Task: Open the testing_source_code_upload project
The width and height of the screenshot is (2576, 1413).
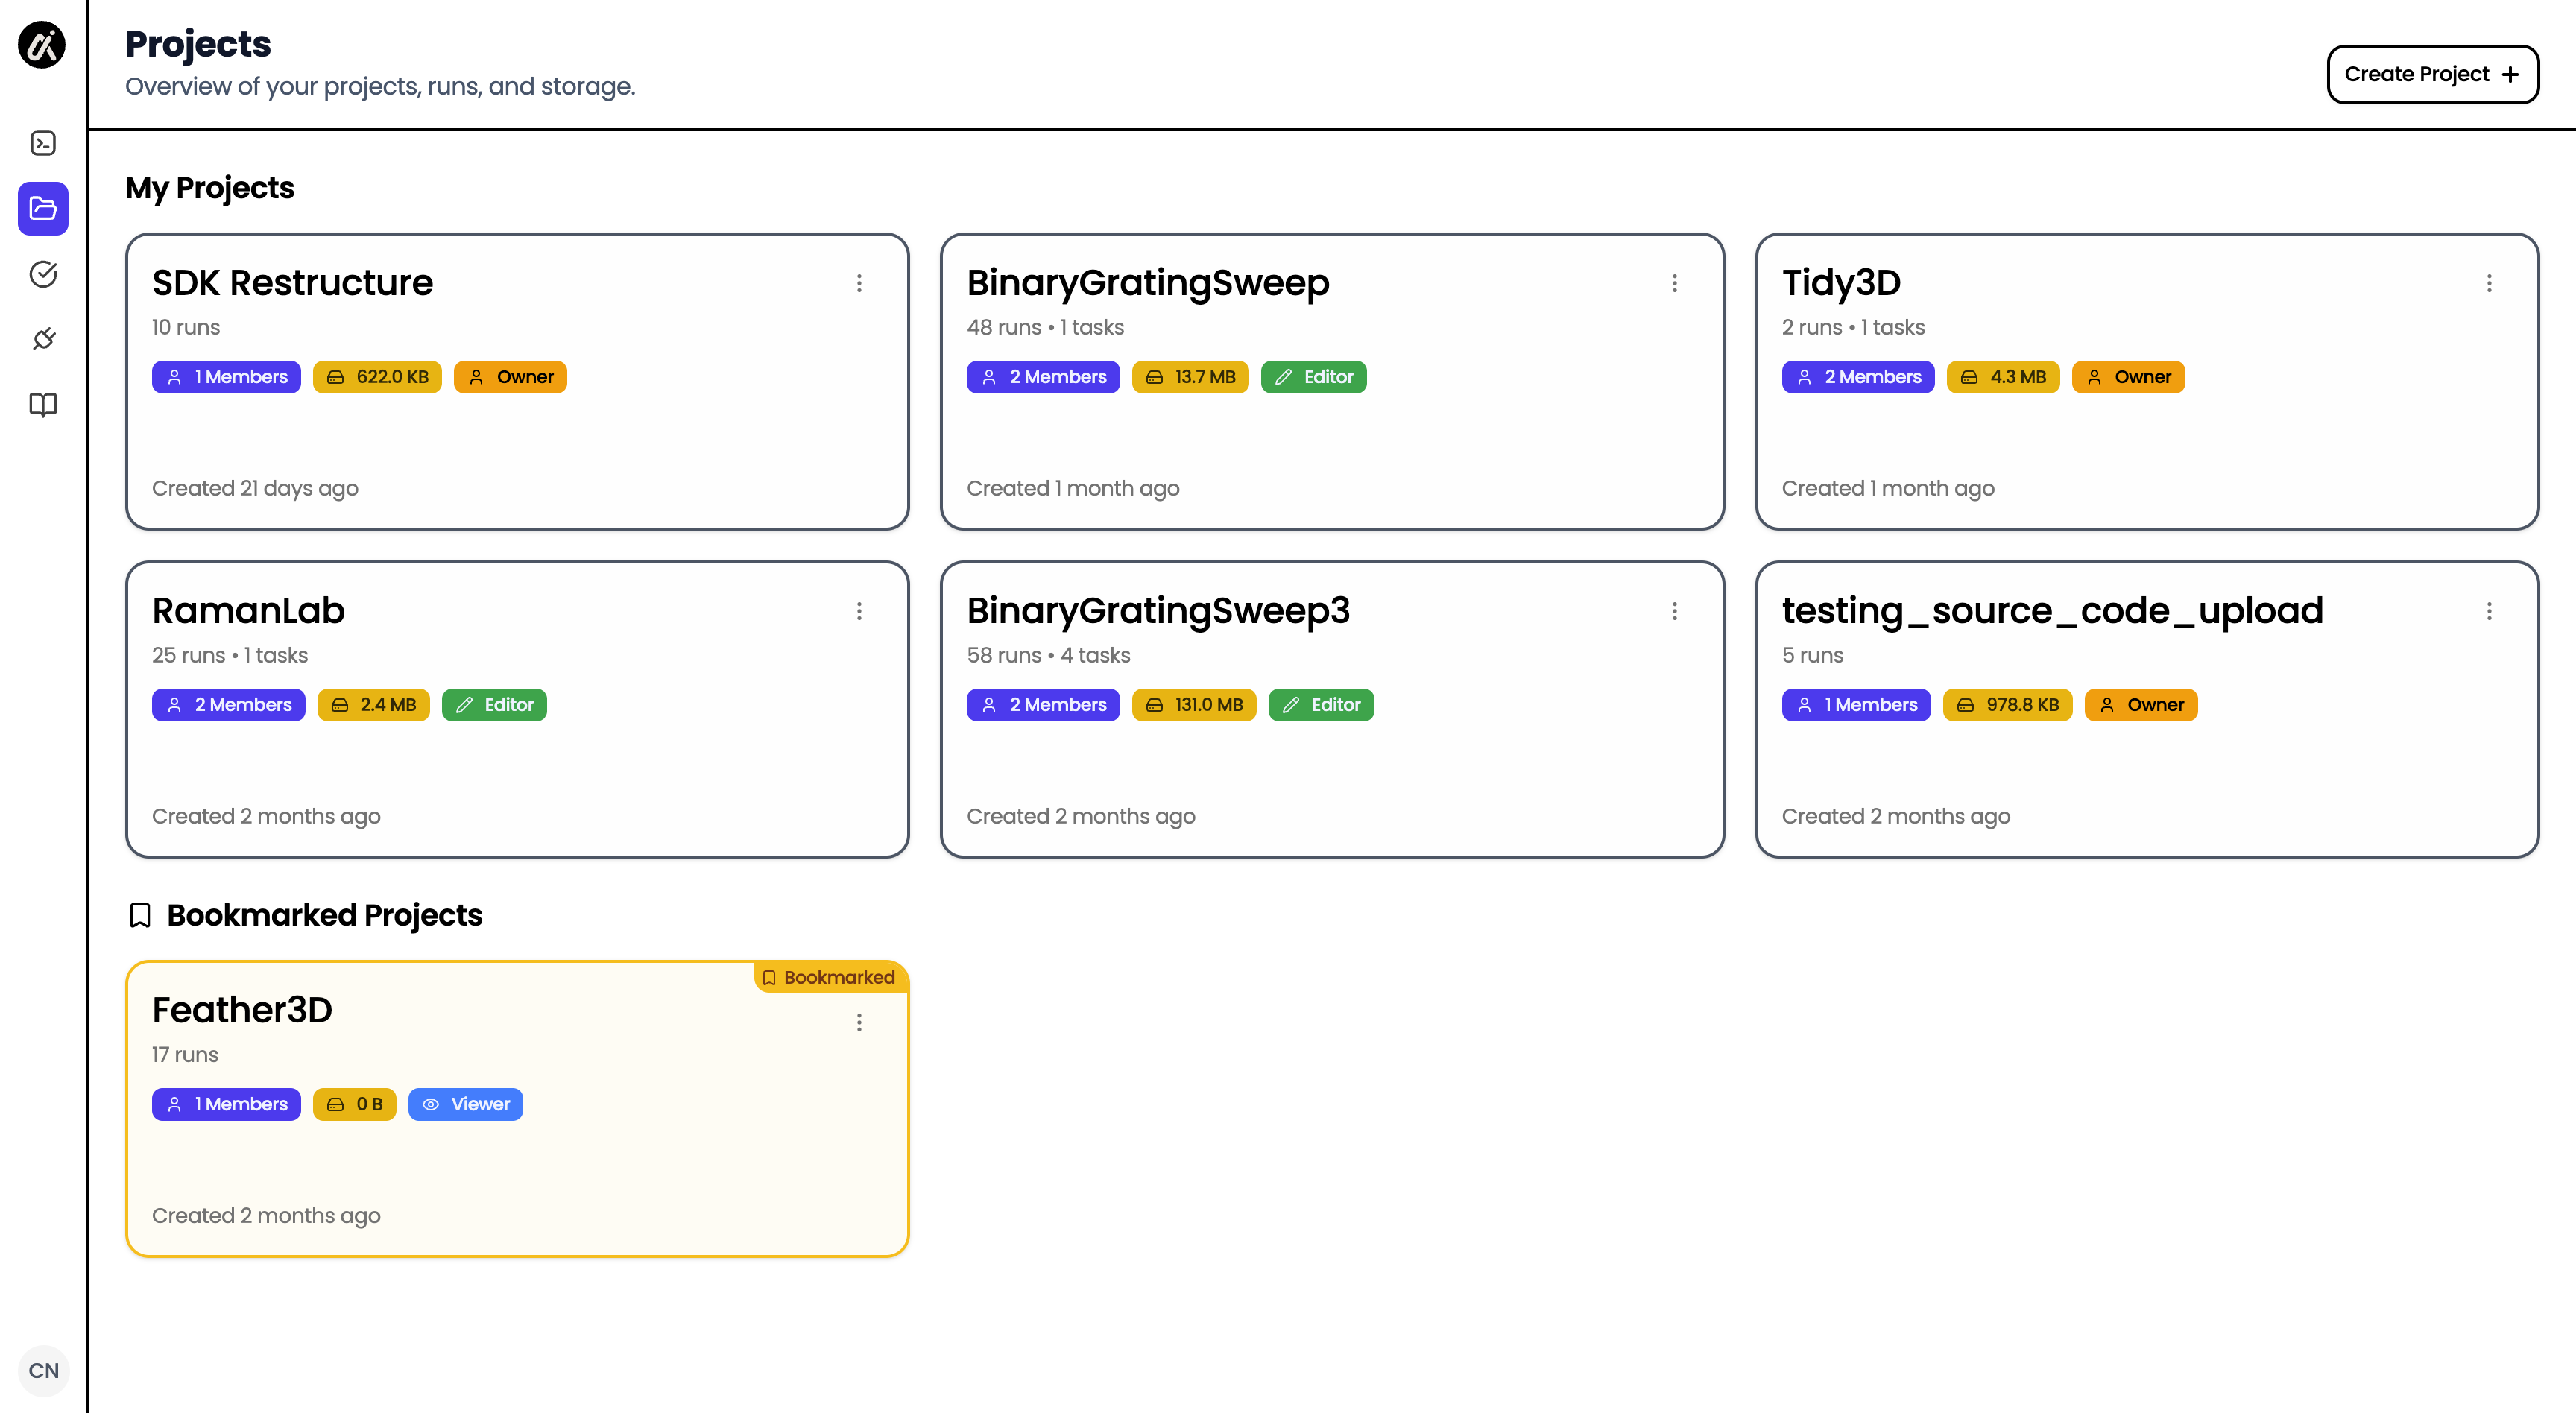Action: tap(2051, 610)
